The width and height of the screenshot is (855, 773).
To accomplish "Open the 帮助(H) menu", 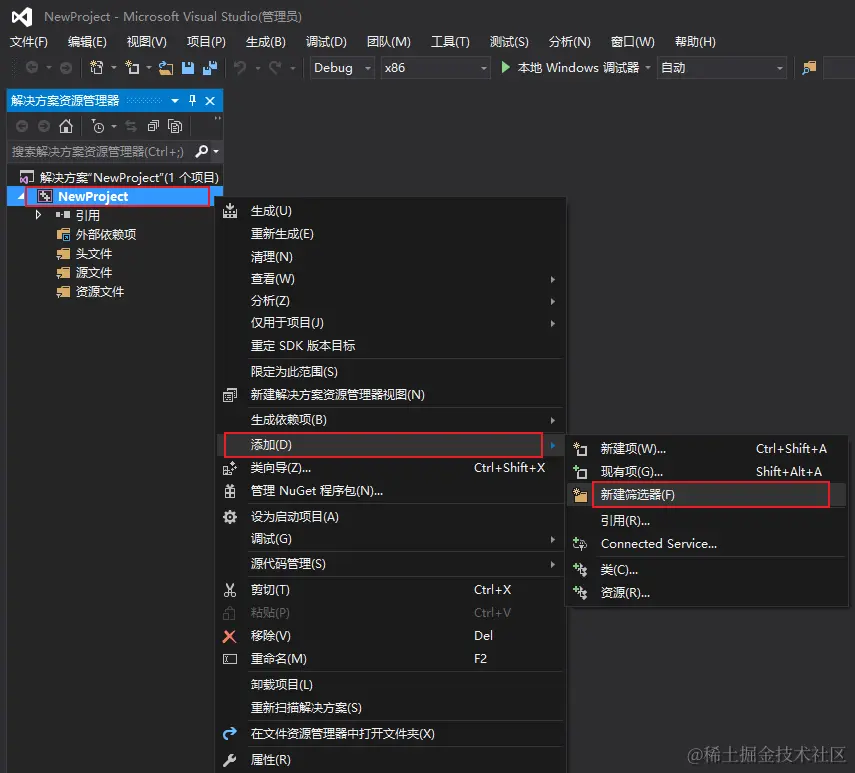I will (695, 41).
